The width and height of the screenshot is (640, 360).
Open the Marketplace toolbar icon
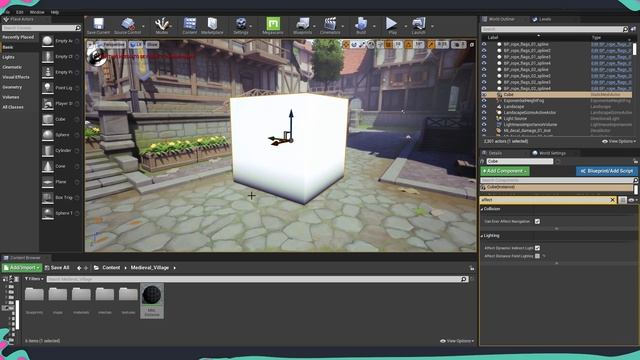click(212, 24)
